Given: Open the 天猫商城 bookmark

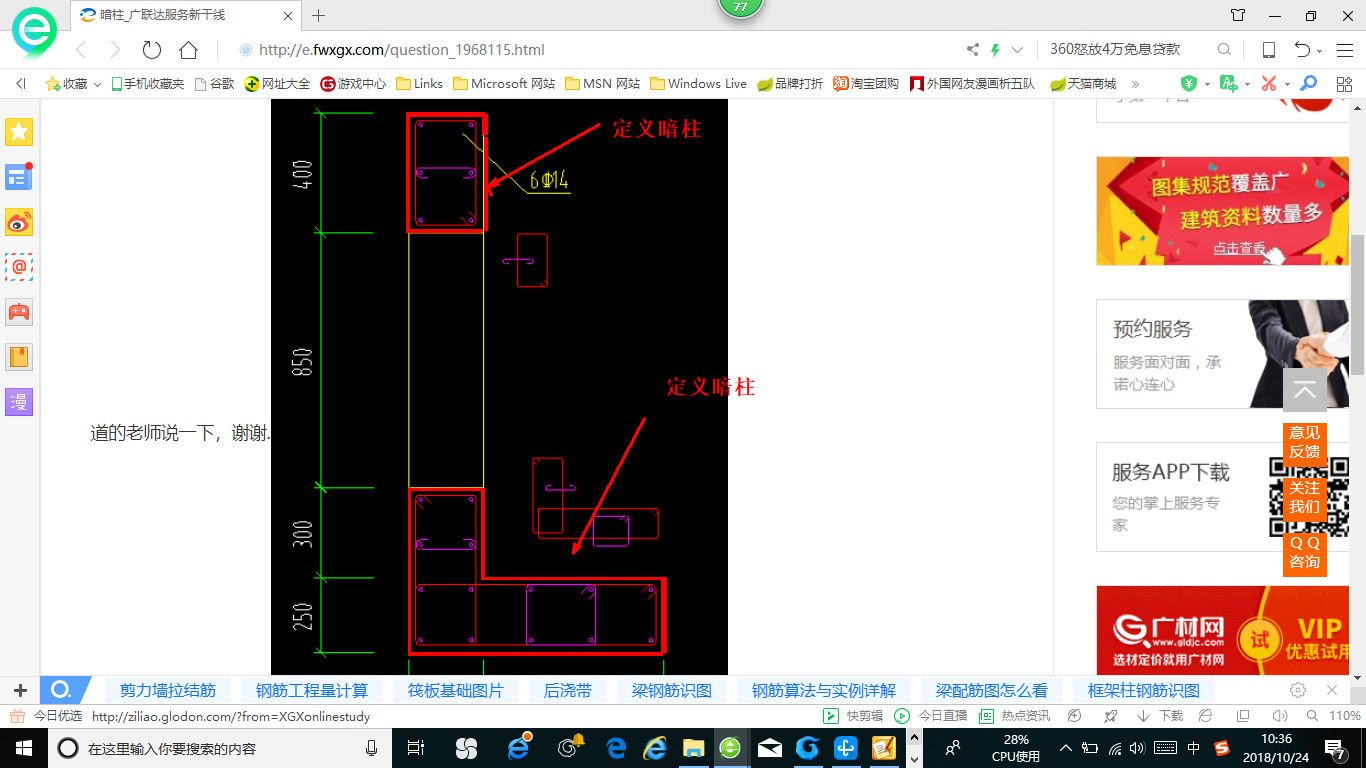Looking at the screenshot, I should [x=1083, y=84].
